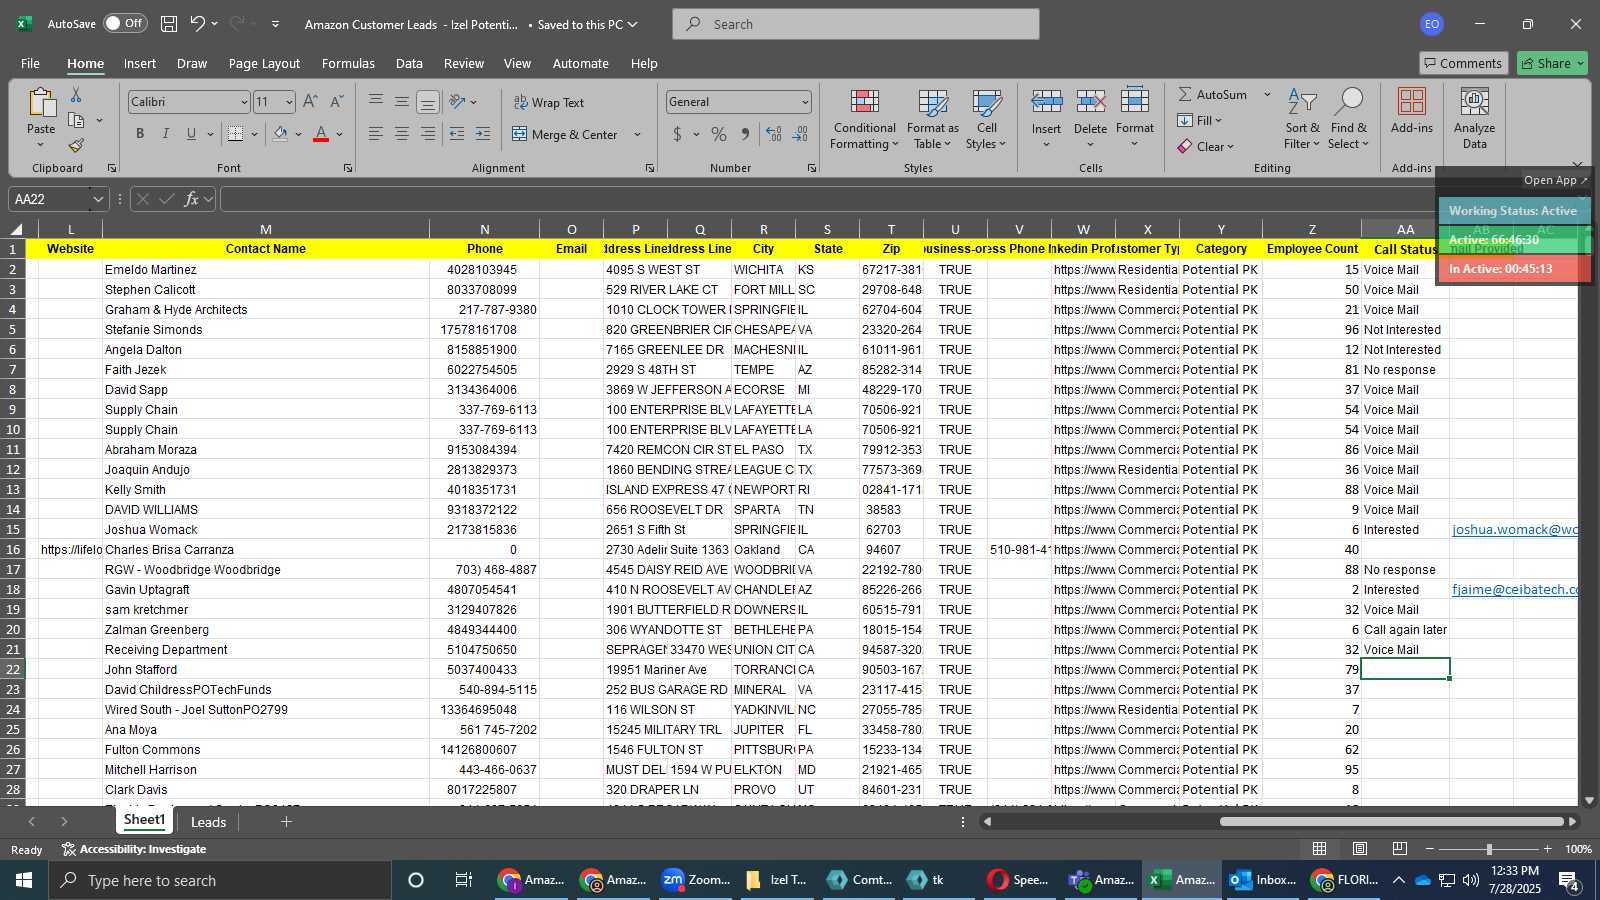
Task: Click Increase Font Size icon
Action: [x=310, y=101]
